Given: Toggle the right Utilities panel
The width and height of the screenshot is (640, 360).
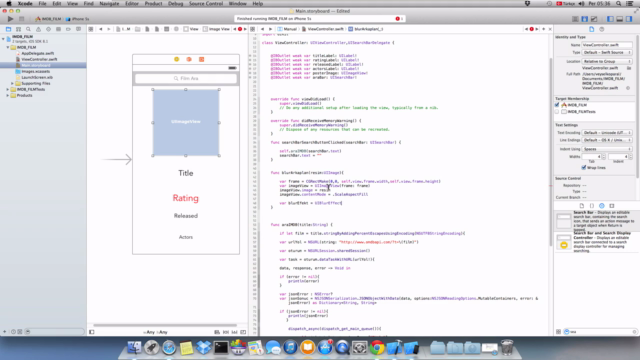Looking at the screenshot, I should click(629, 19).
